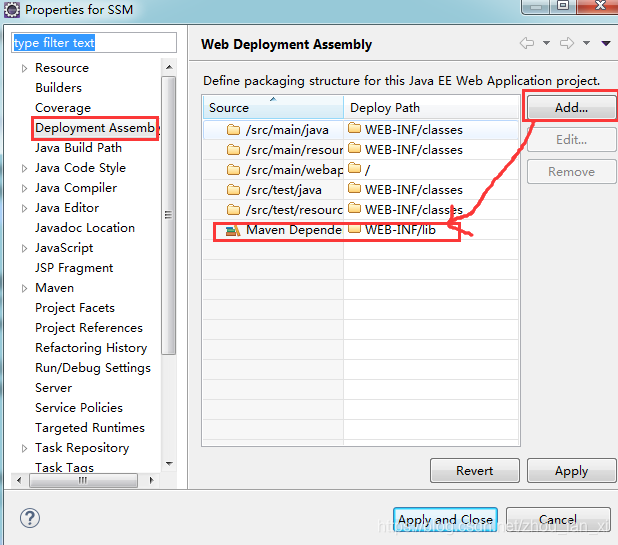Click the Properties window gear icon
The height and width of the screenshot is (545, 618).
12,10
